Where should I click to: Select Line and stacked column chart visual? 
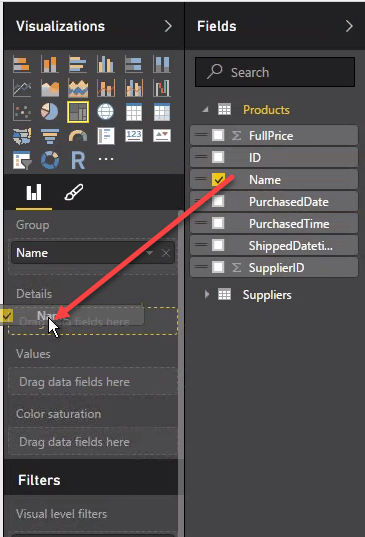(106, 88)
